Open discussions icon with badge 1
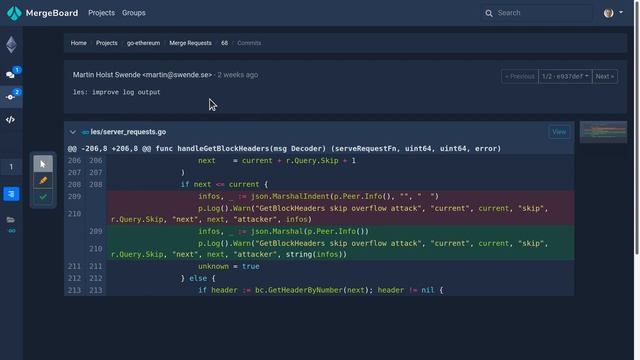640x360 pixels. pyautogui.click(x=11, y=75)
